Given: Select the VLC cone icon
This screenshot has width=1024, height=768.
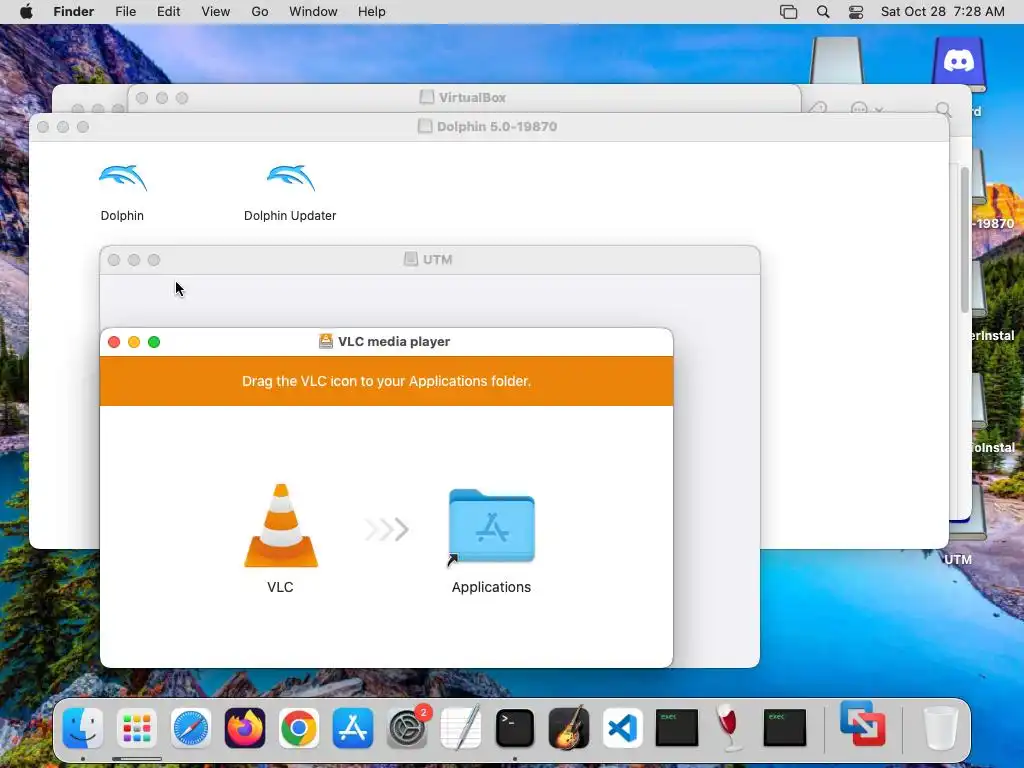Looking at the screenshot, I should pos(281,526).
